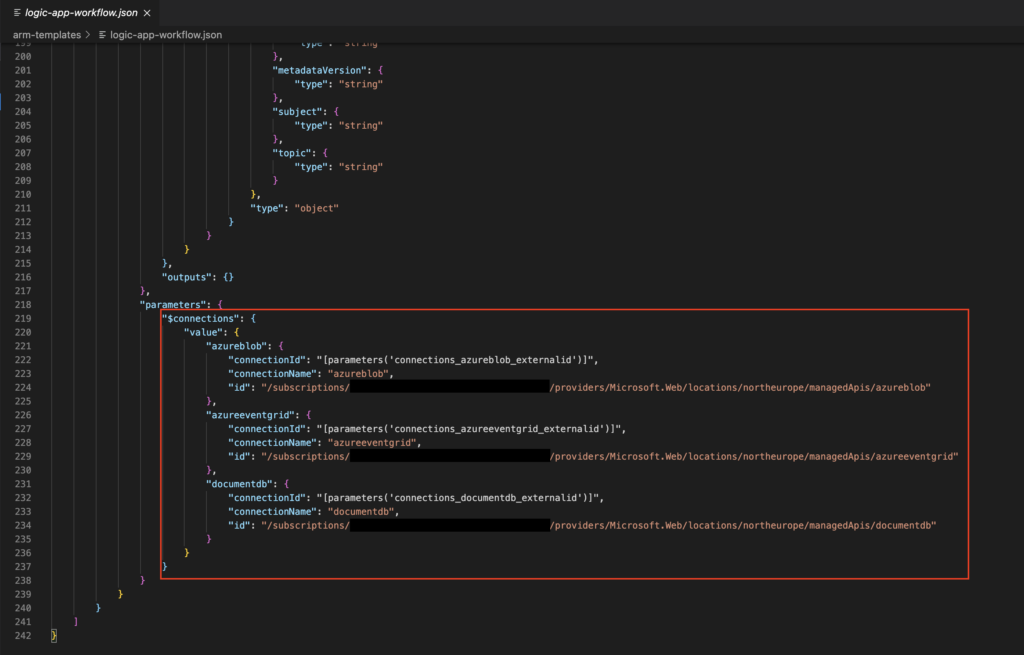1024x655 pixels.
Task: Click the final closing brace on line 242
Action: point(54,635)
